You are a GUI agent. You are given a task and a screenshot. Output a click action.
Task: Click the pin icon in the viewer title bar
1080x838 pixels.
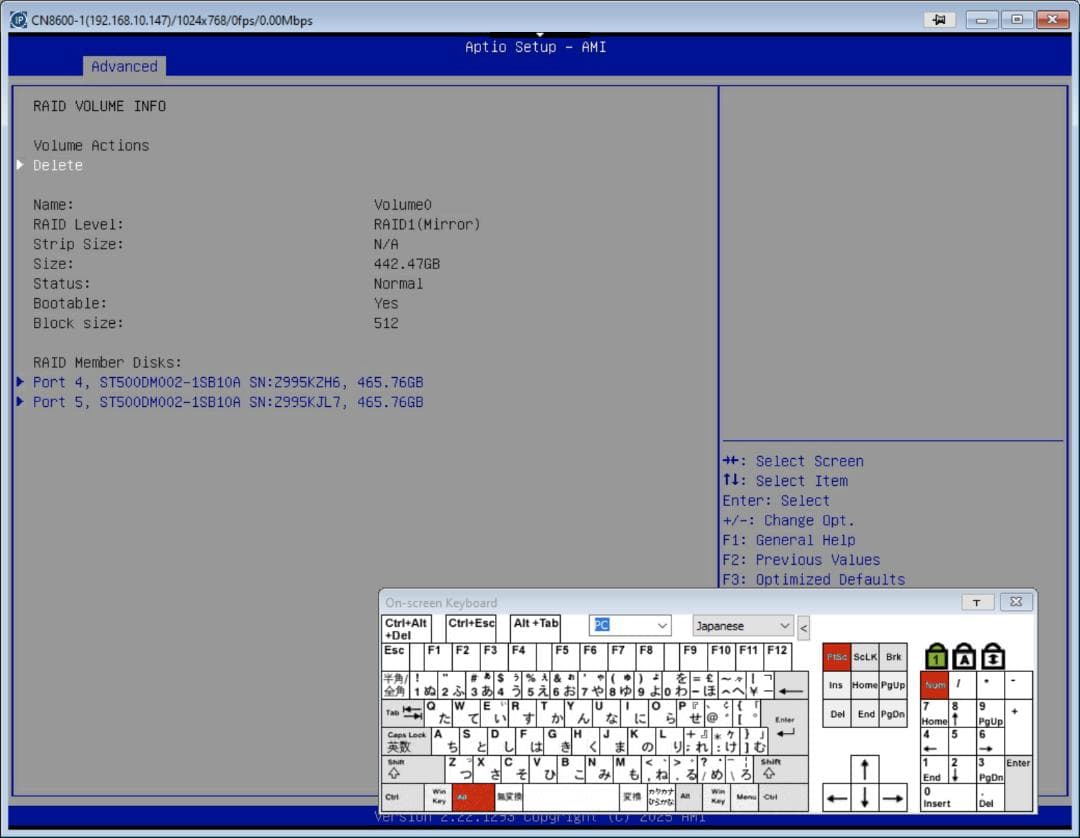click(938, 20)
